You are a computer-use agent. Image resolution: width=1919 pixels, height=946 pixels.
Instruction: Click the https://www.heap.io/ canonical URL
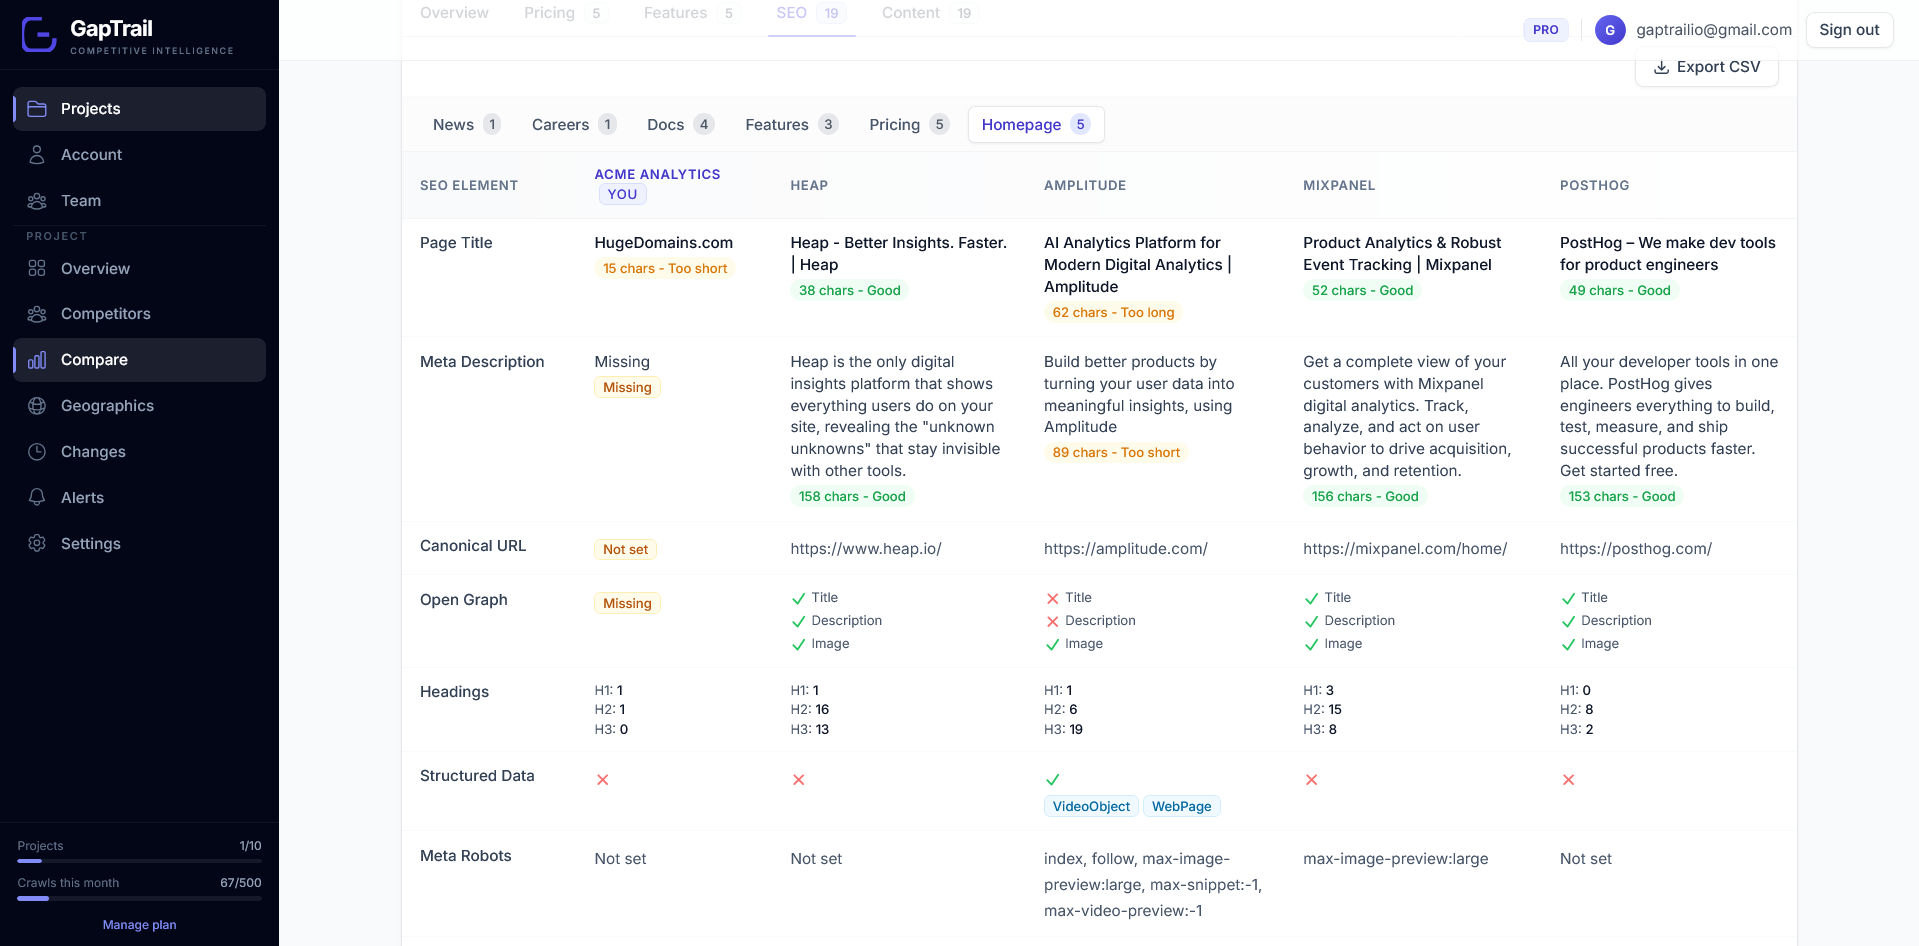[866, 549]
